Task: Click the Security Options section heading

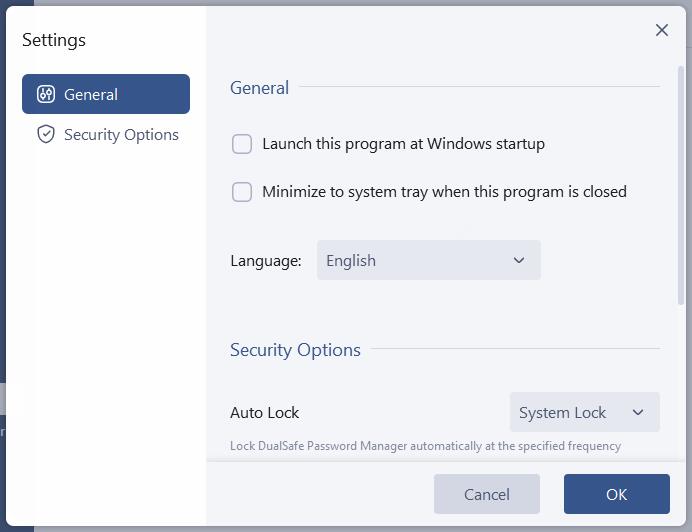Action: coord(295,350)
